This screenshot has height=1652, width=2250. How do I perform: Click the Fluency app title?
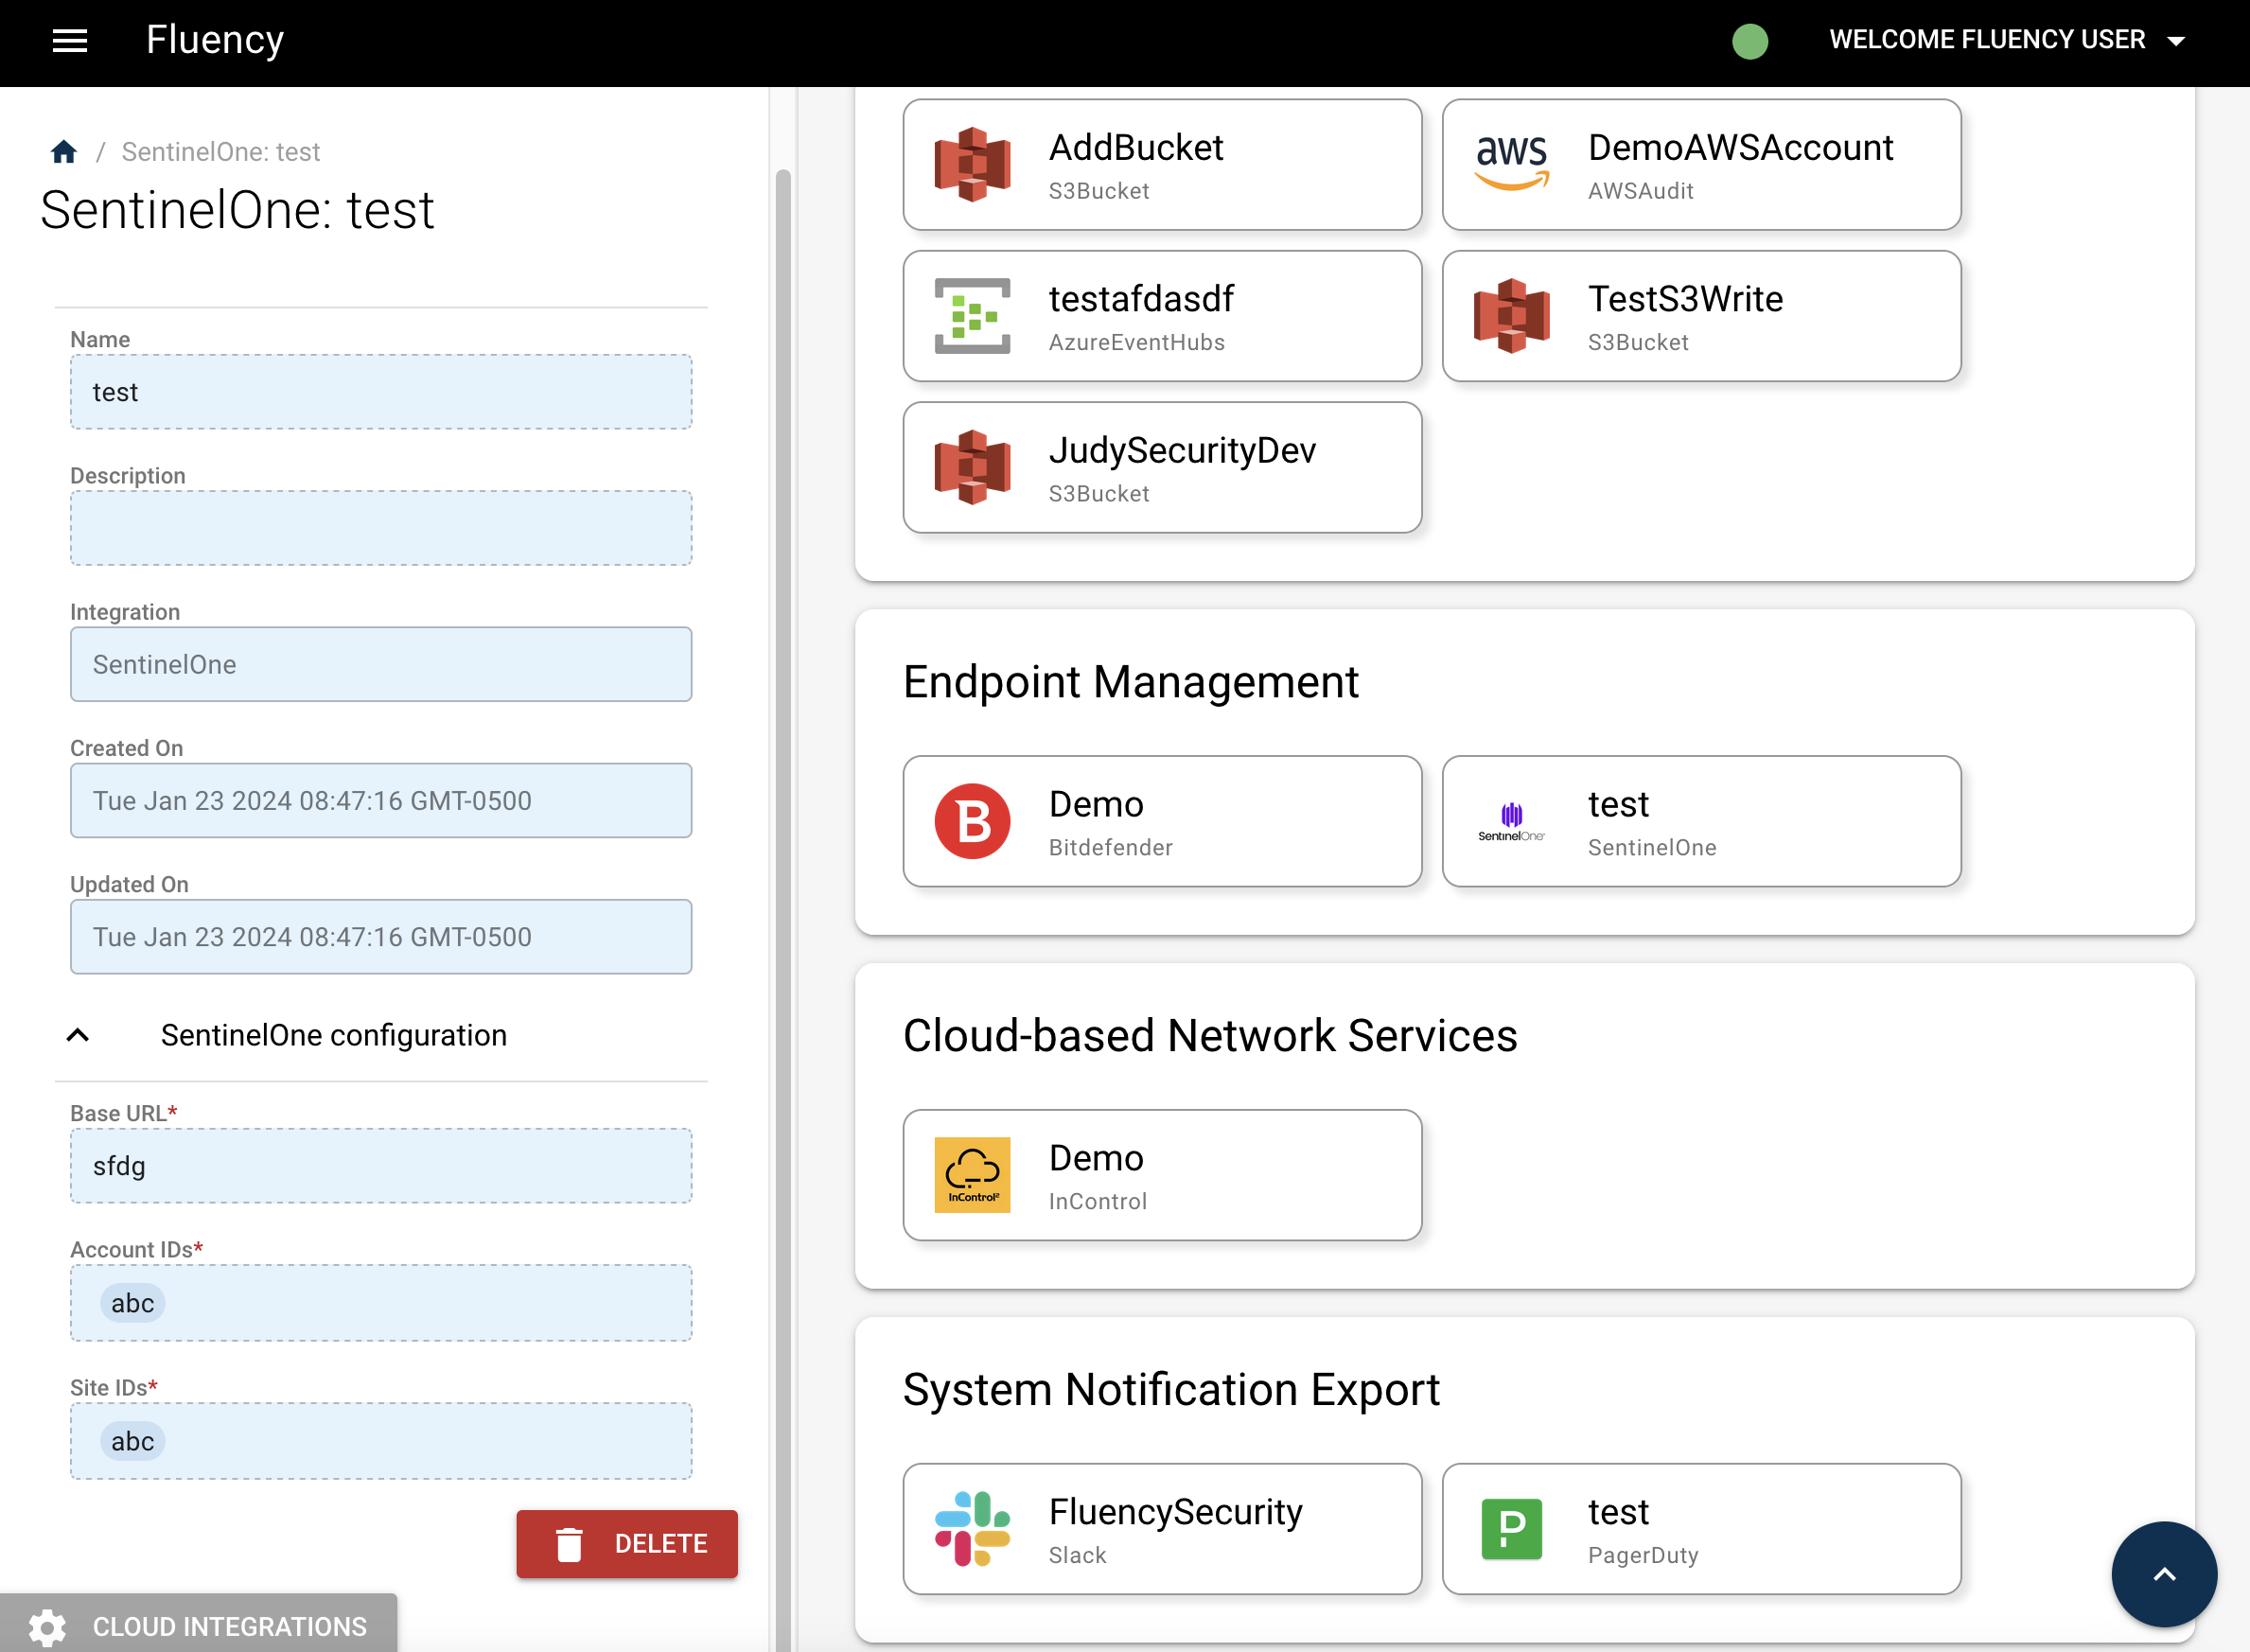(215, 40)
